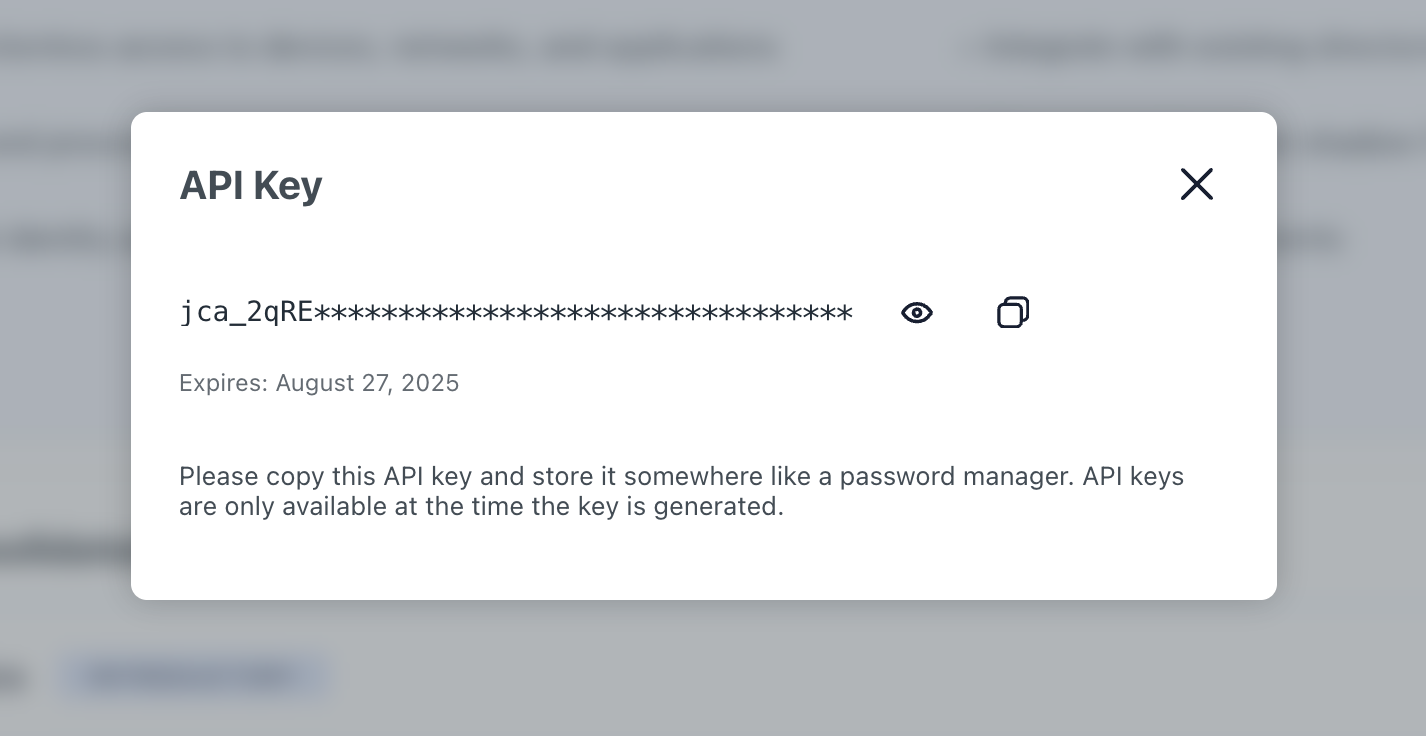This screenshot has height=736, width=1426.
Task: Close the API Key dialog
Action: (x=1196, y=184)
